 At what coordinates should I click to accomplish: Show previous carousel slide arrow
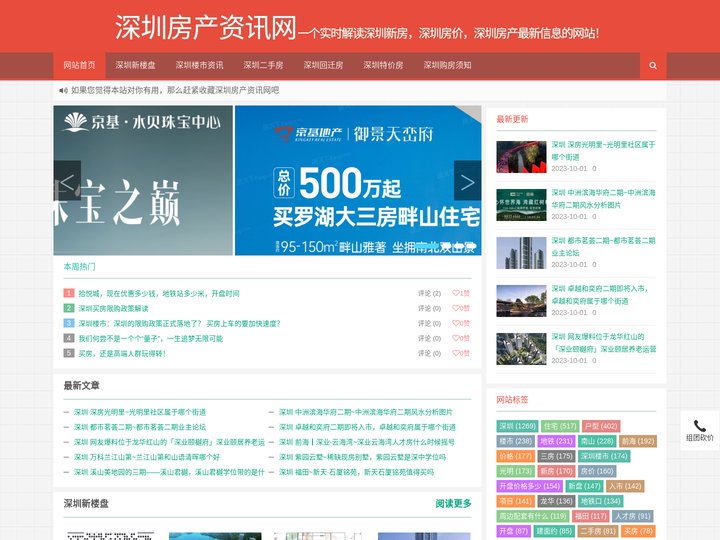coord(67,180)
